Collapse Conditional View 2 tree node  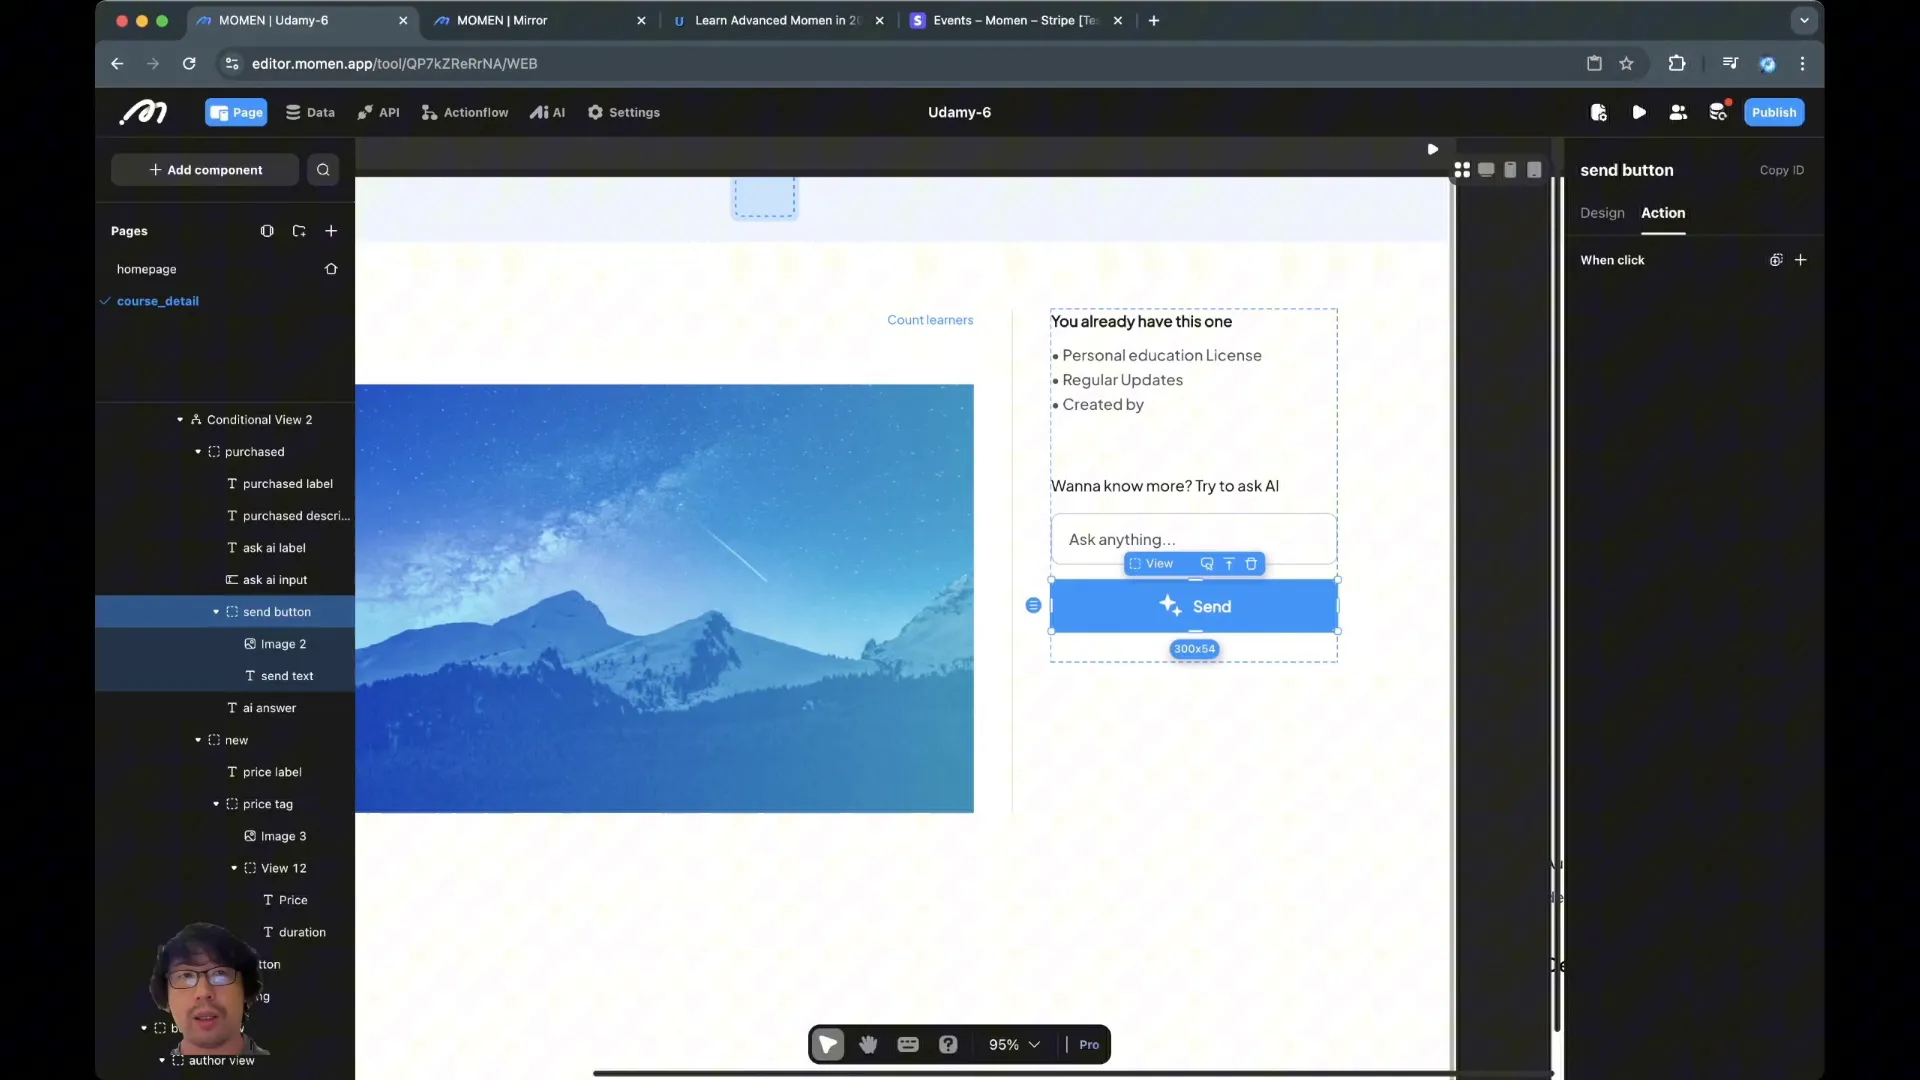(180, 420)
